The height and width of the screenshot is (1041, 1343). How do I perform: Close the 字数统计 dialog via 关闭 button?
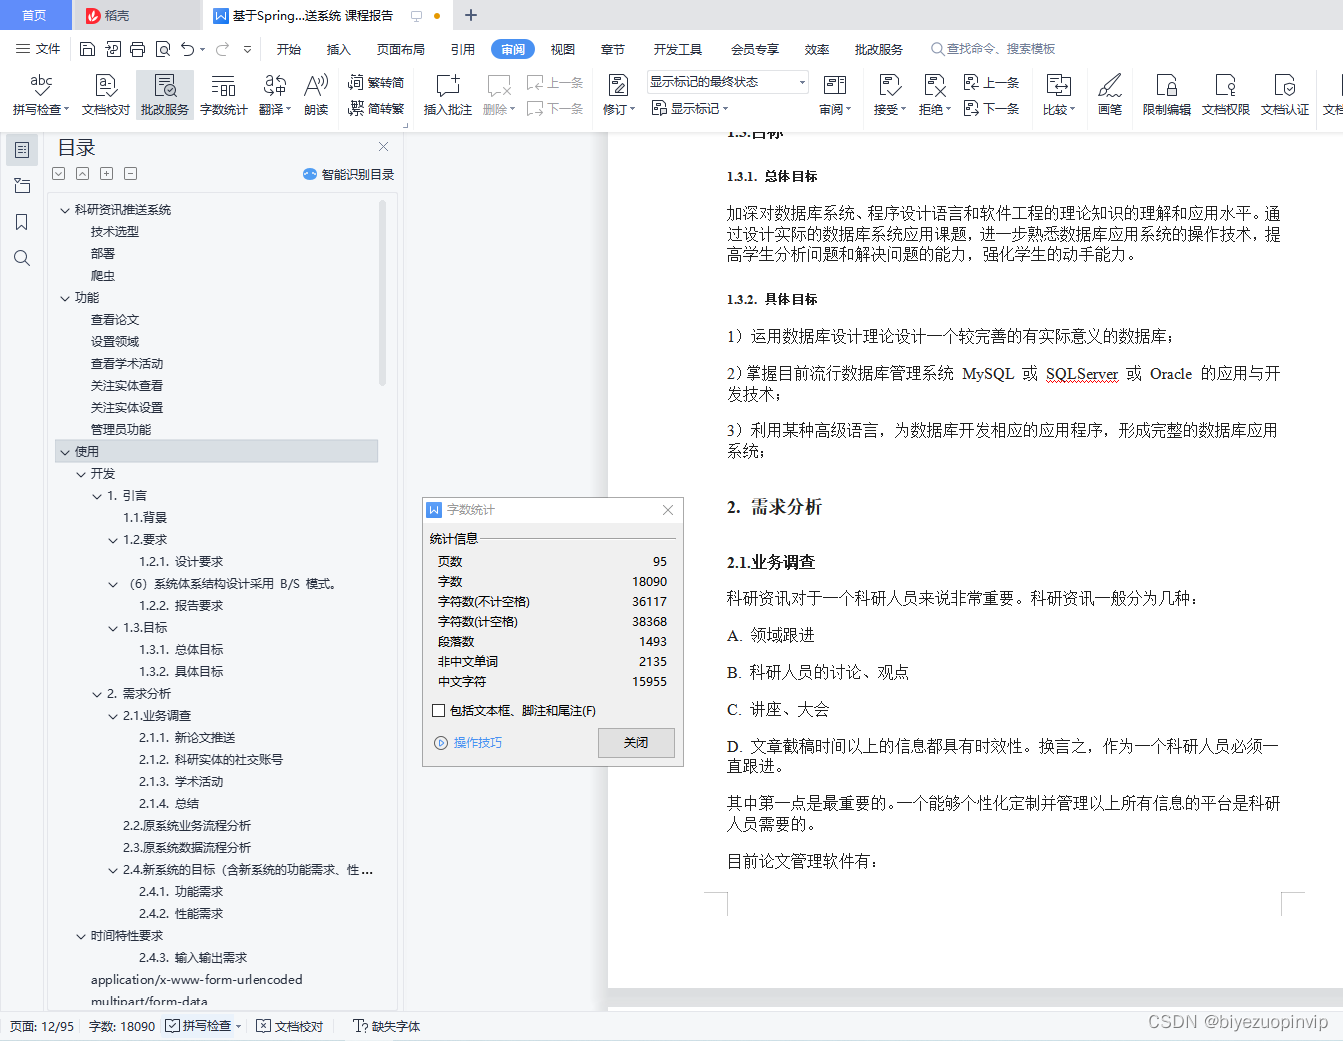[636, 743]
